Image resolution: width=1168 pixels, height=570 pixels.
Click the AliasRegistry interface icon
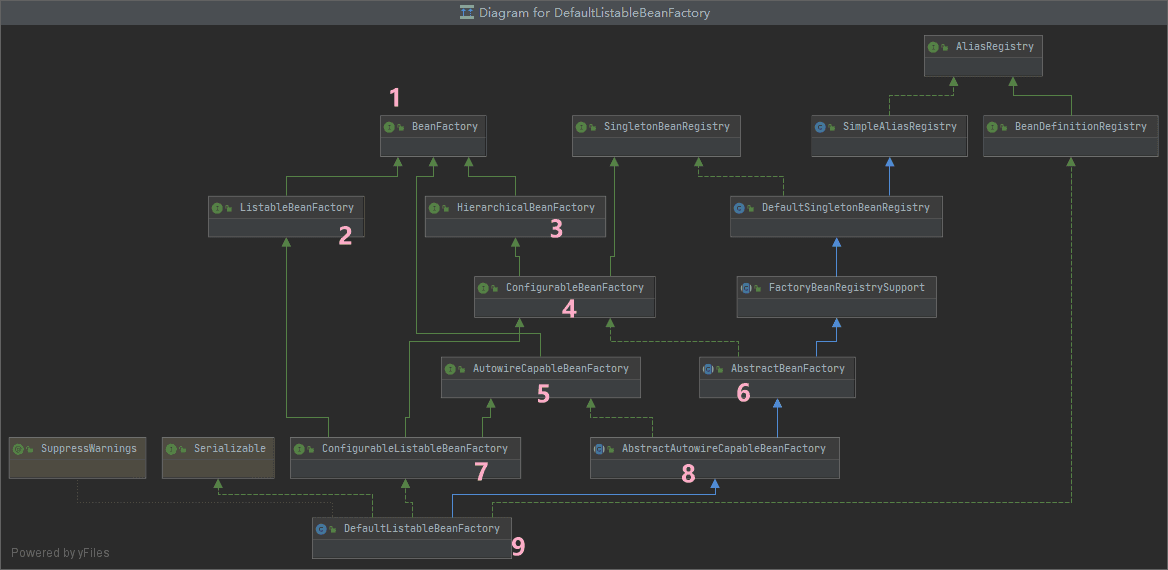point(933,46)
